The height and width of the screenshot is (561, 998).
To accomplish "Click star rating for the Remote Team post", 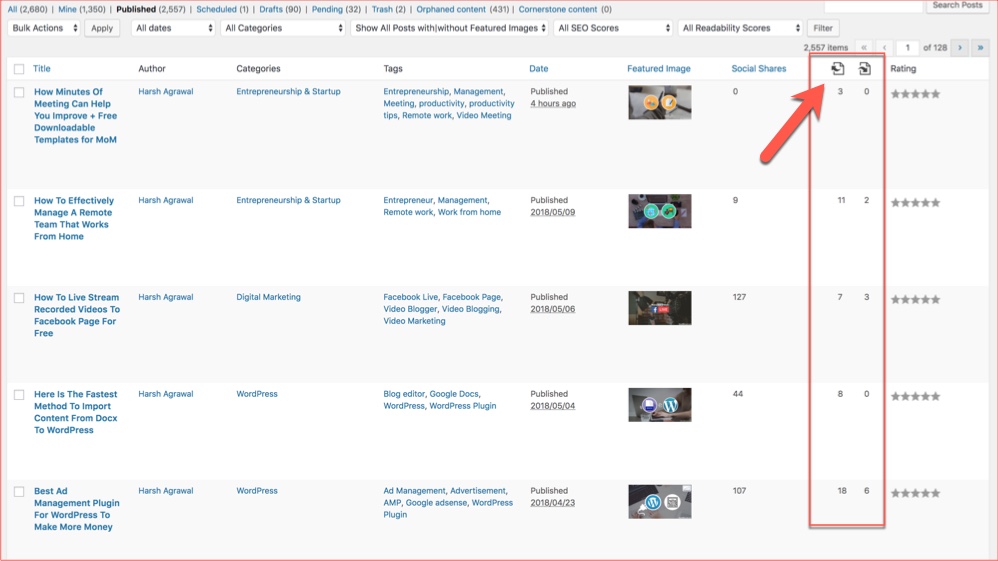I will 915,202.
